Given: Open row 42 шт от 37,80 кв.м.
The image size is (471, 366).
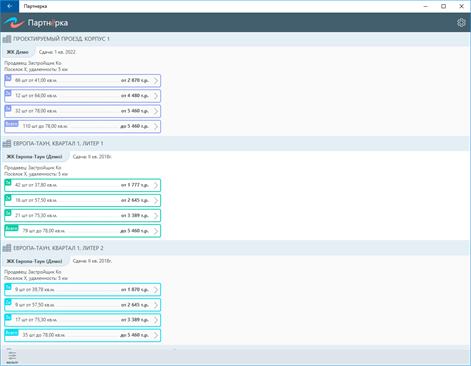Looking at the screenshot, I should tap(83, 185).
